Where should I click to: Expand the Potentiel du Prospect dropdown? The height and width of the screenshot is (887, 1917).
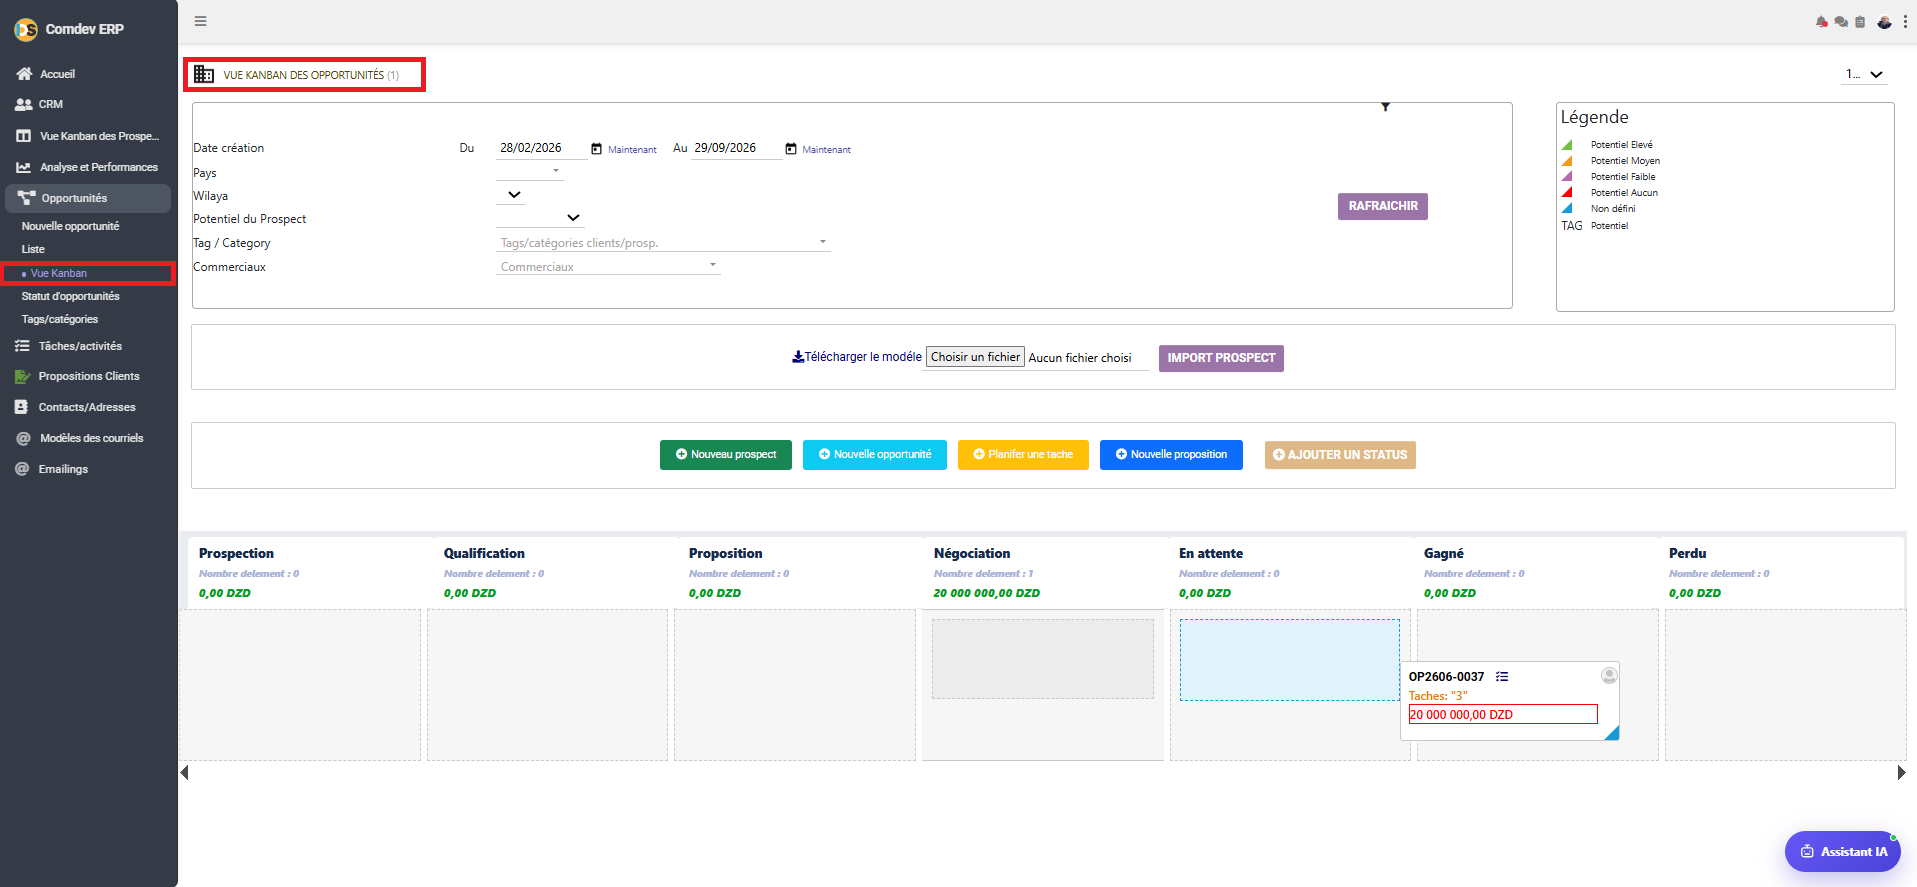540,218
